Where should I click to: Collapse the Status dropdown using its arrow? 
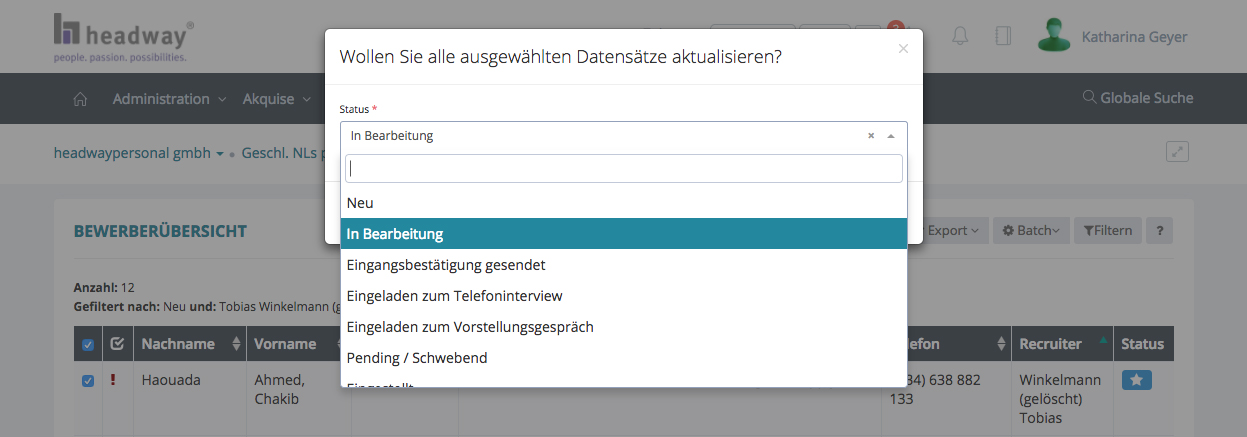(x=890, y=136)
